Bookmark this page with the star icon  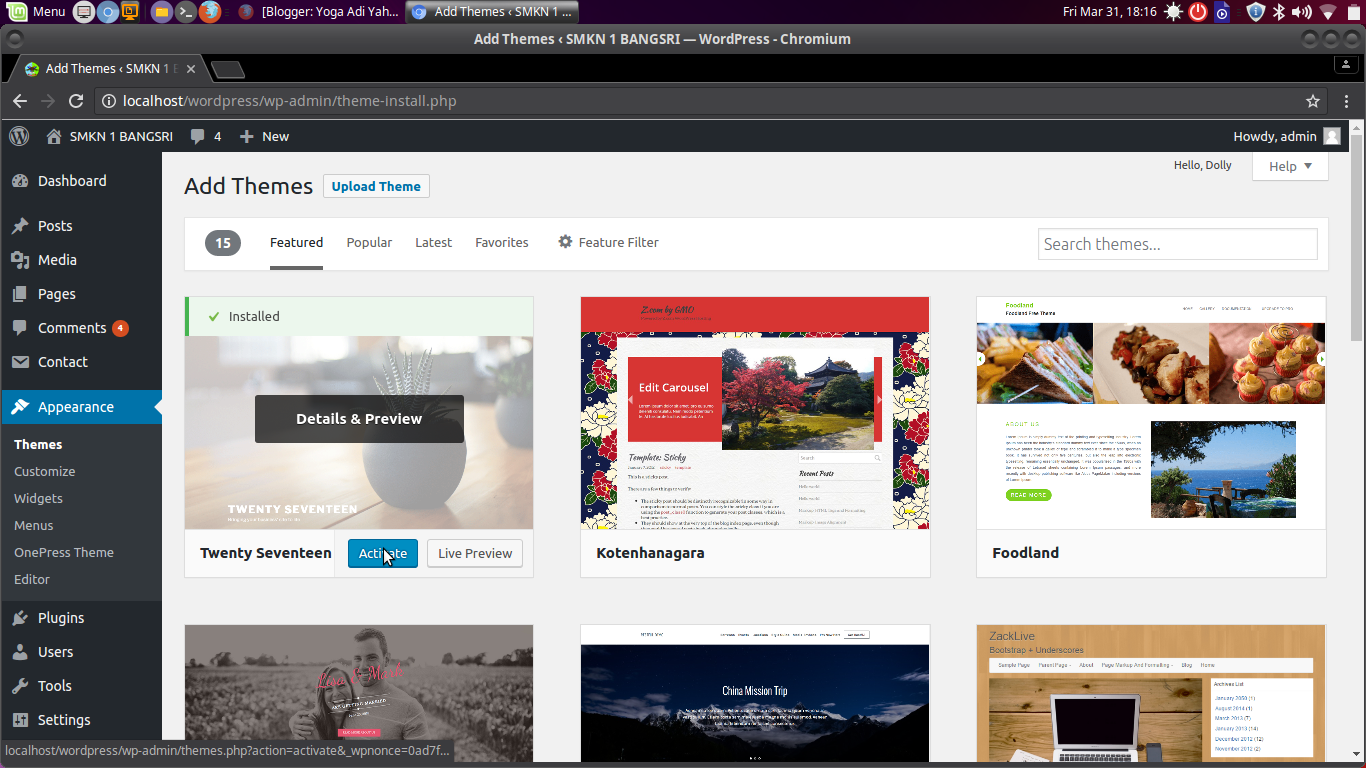click(1313, 101)
